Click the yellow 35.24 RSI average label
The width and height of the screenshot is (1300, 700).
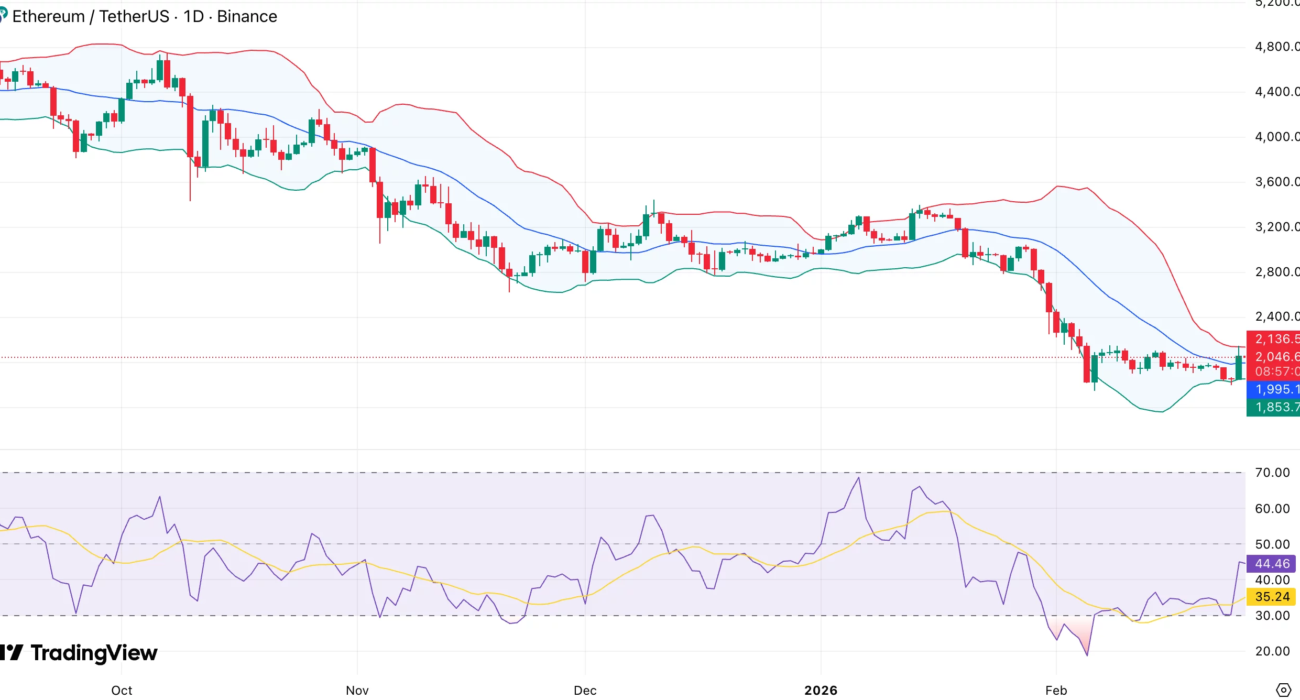tap(1272, 597)
